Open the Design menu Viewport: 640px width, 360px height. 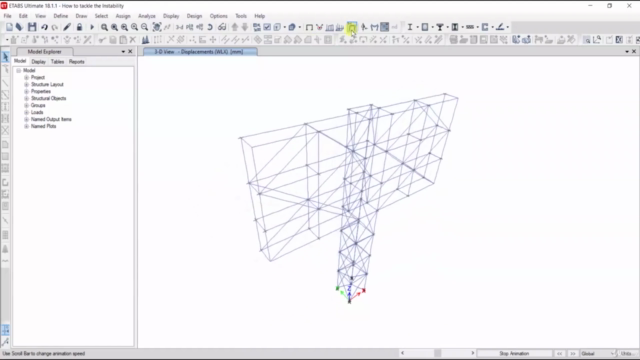coord(194,16)
